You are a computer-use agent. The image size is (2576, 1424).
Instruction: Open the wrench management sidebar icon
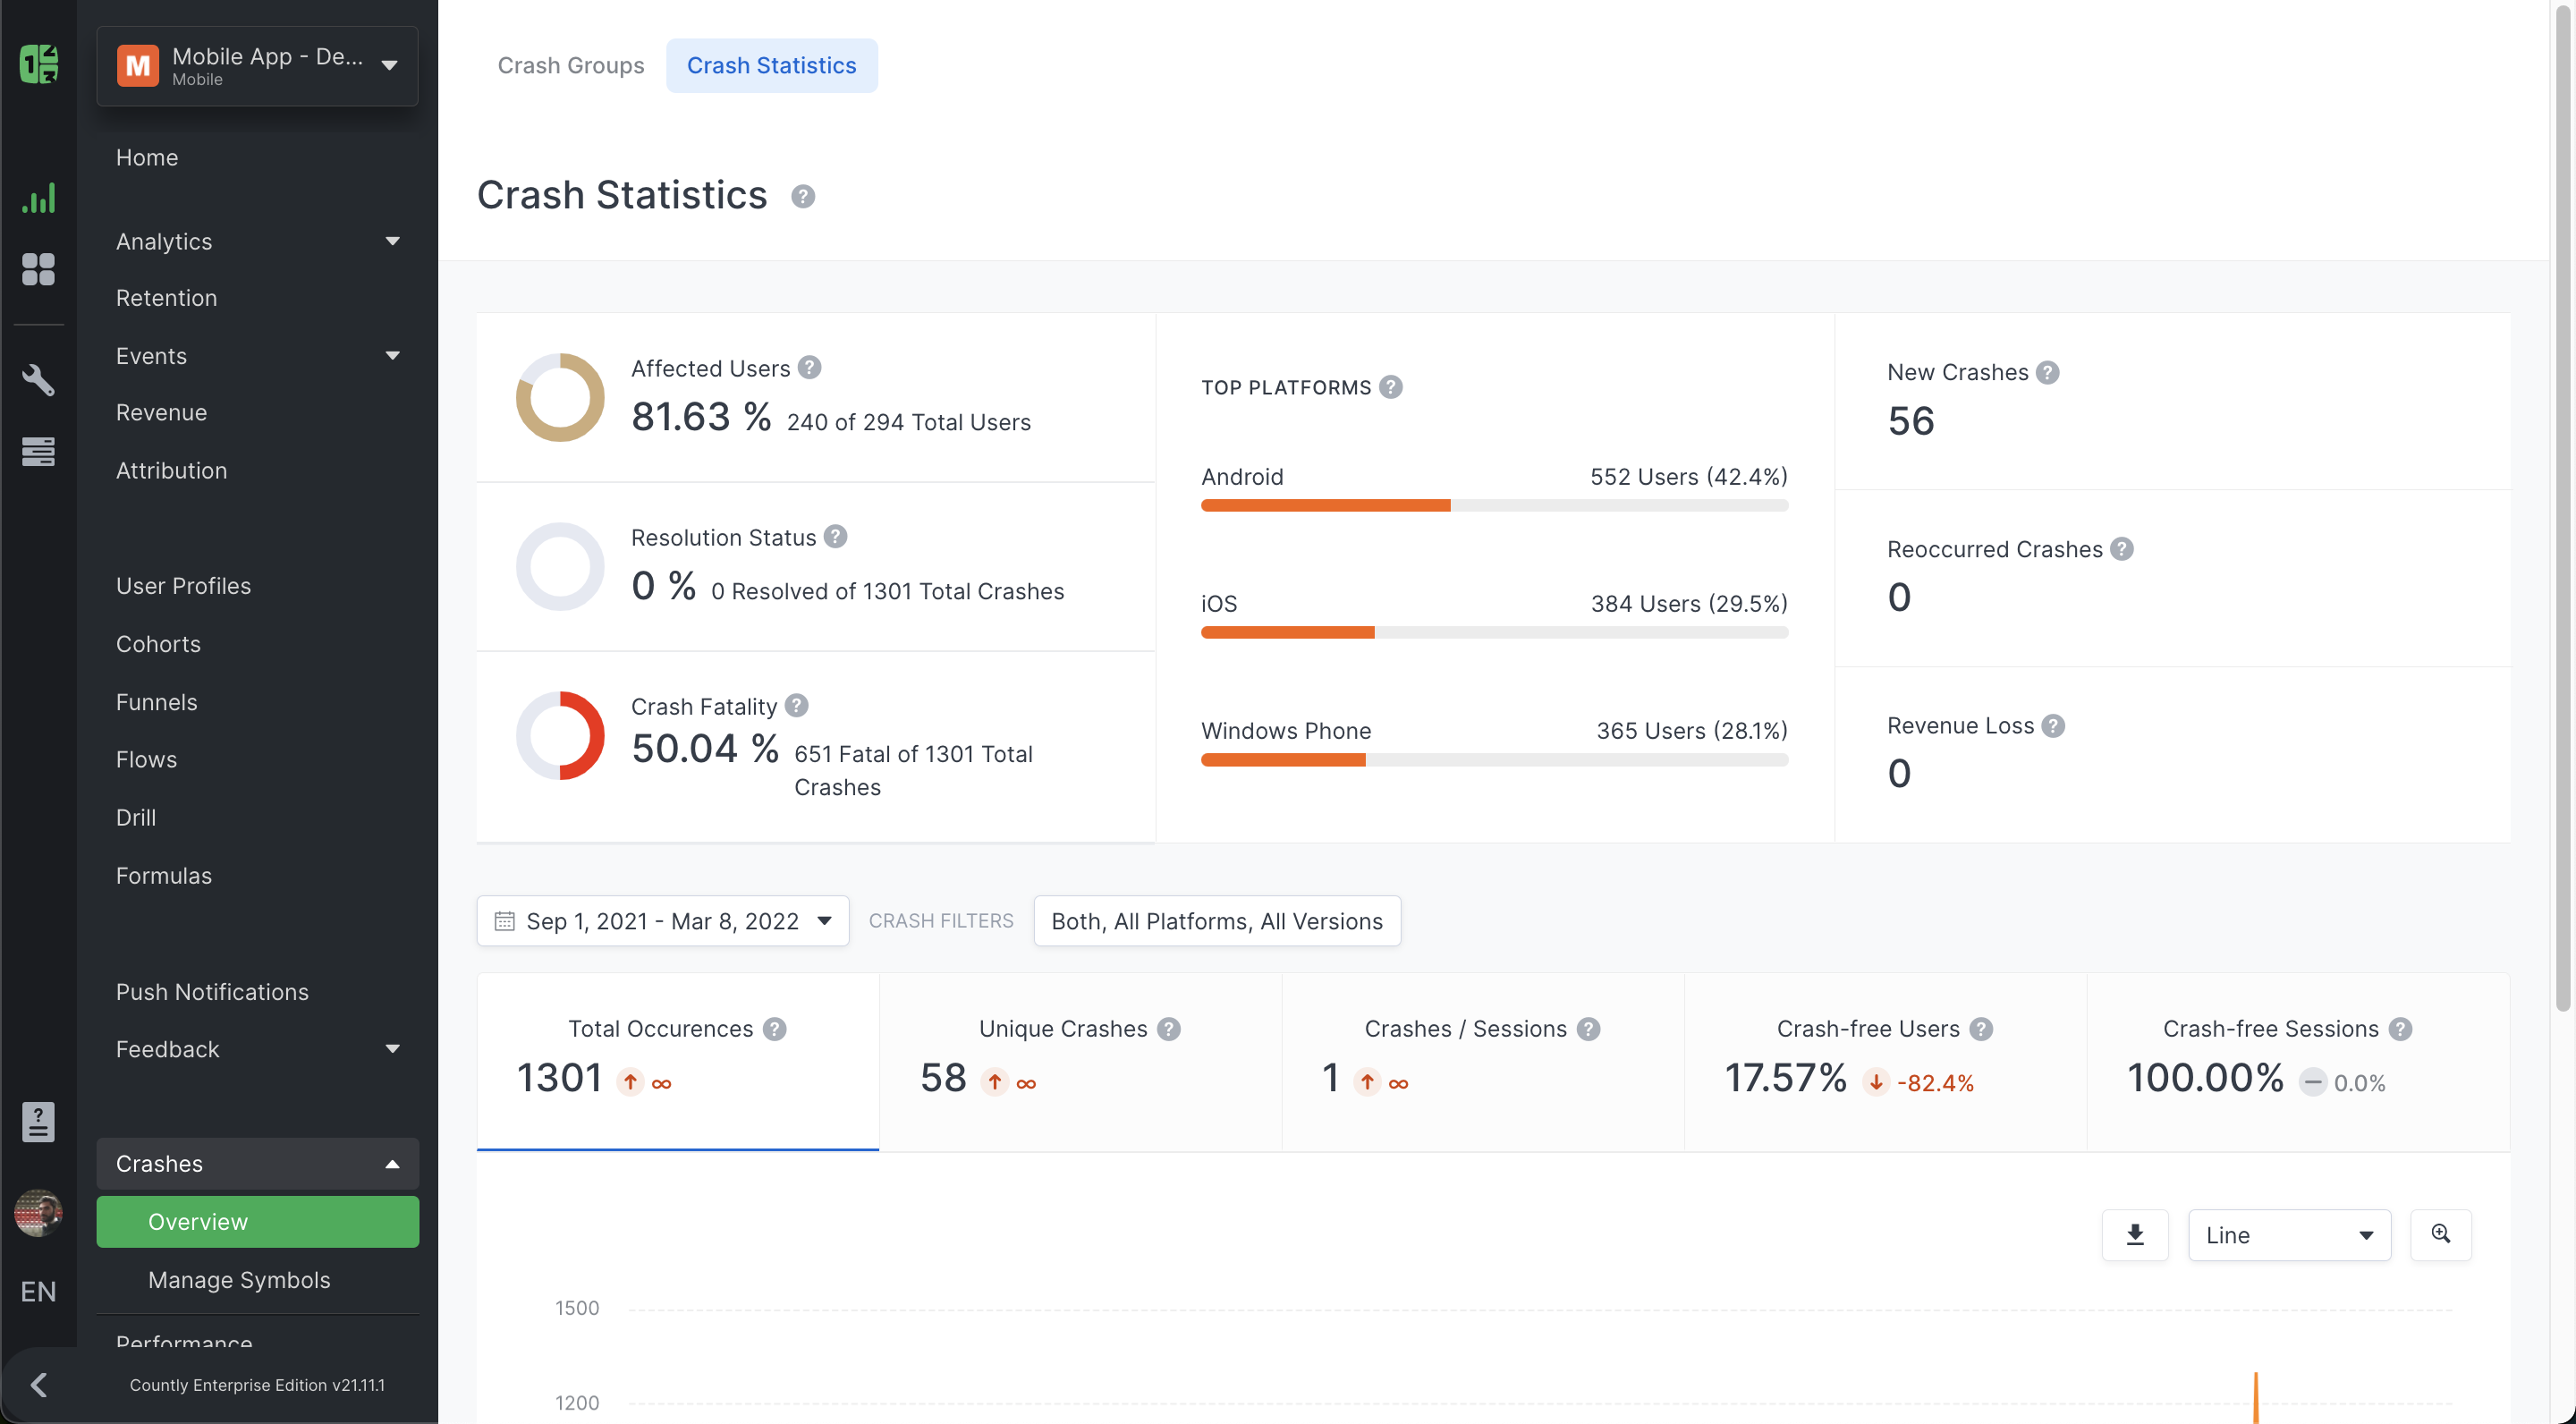(x=38, y=379)
